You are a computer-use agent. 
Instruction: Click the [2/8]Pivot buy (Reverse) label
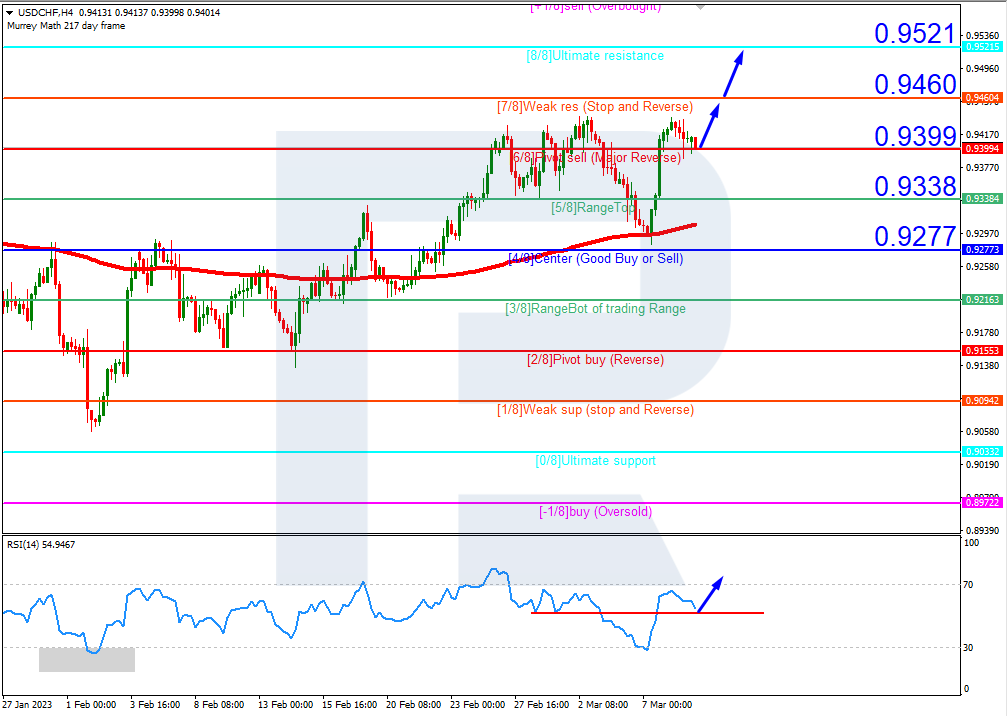(595, 359)
